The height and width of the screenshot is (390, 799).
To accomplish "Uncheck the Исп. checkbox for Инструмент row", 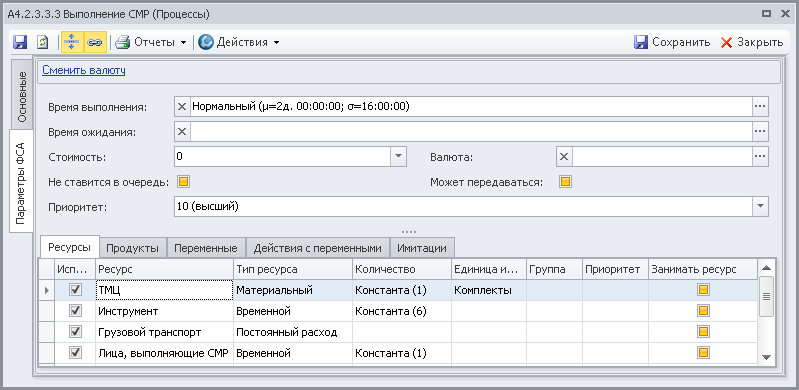I will [x=75, y=310].
